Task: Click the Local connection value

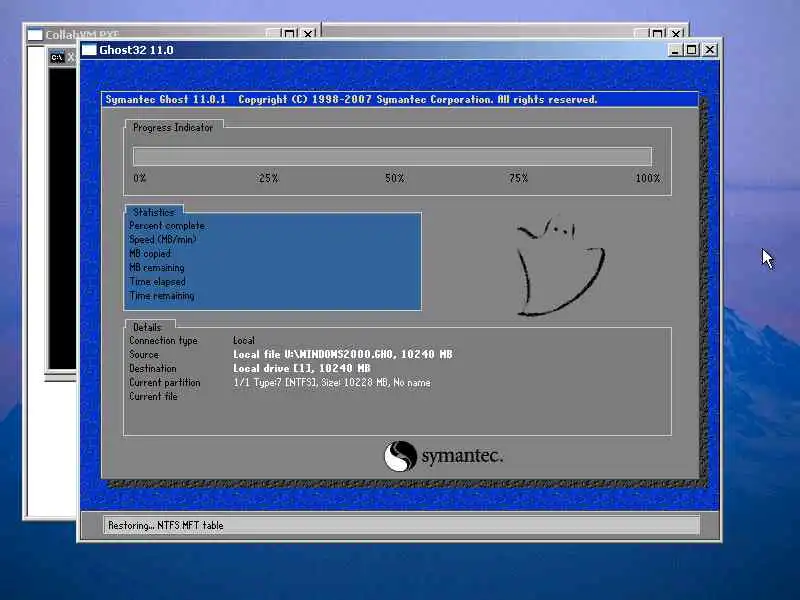Action: click(244, 340)
